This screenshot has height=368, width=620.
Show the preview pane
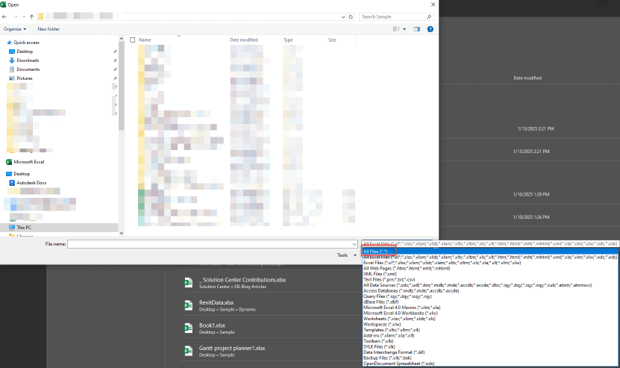click(417, 29)
